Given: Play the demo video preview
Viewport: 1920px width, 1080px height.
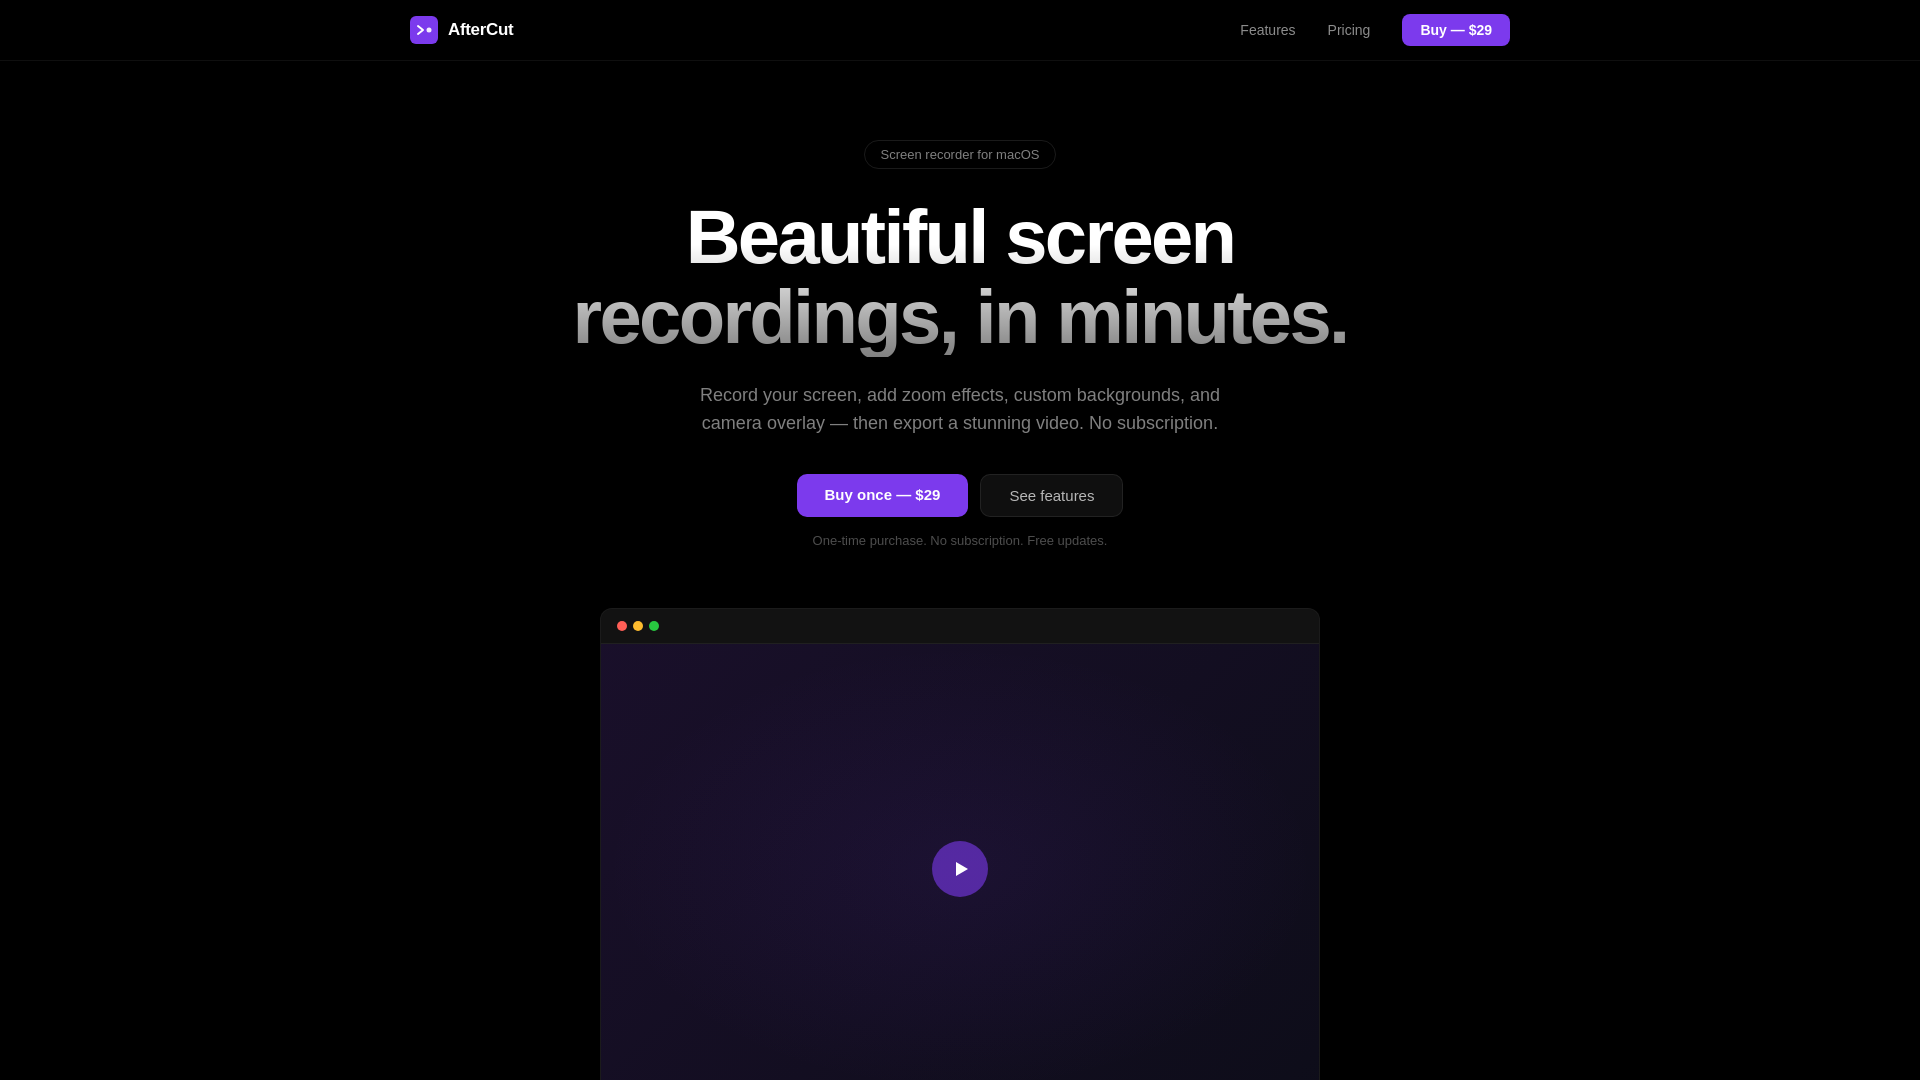Looking at the screenshot, I should (x=960, y=869).
